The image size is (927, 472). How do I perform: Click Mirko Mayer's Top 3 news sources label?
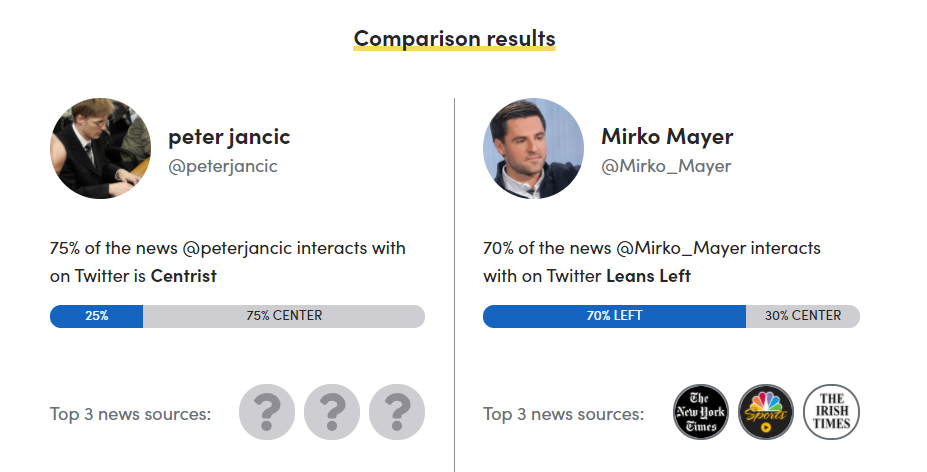(563, 413)
